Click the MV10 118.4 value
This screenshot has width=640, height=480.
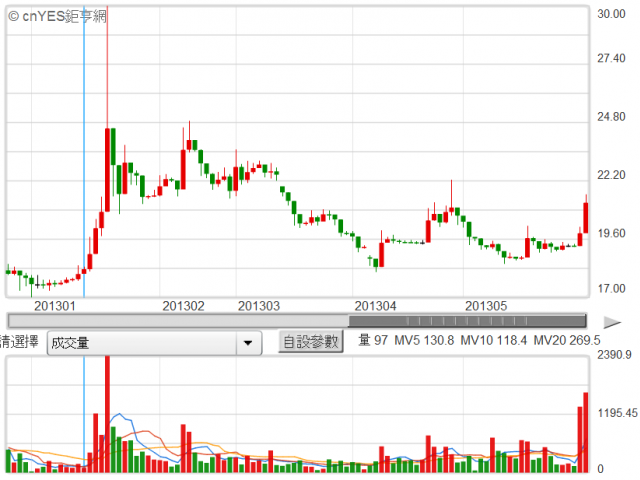(x=493, y=340)
